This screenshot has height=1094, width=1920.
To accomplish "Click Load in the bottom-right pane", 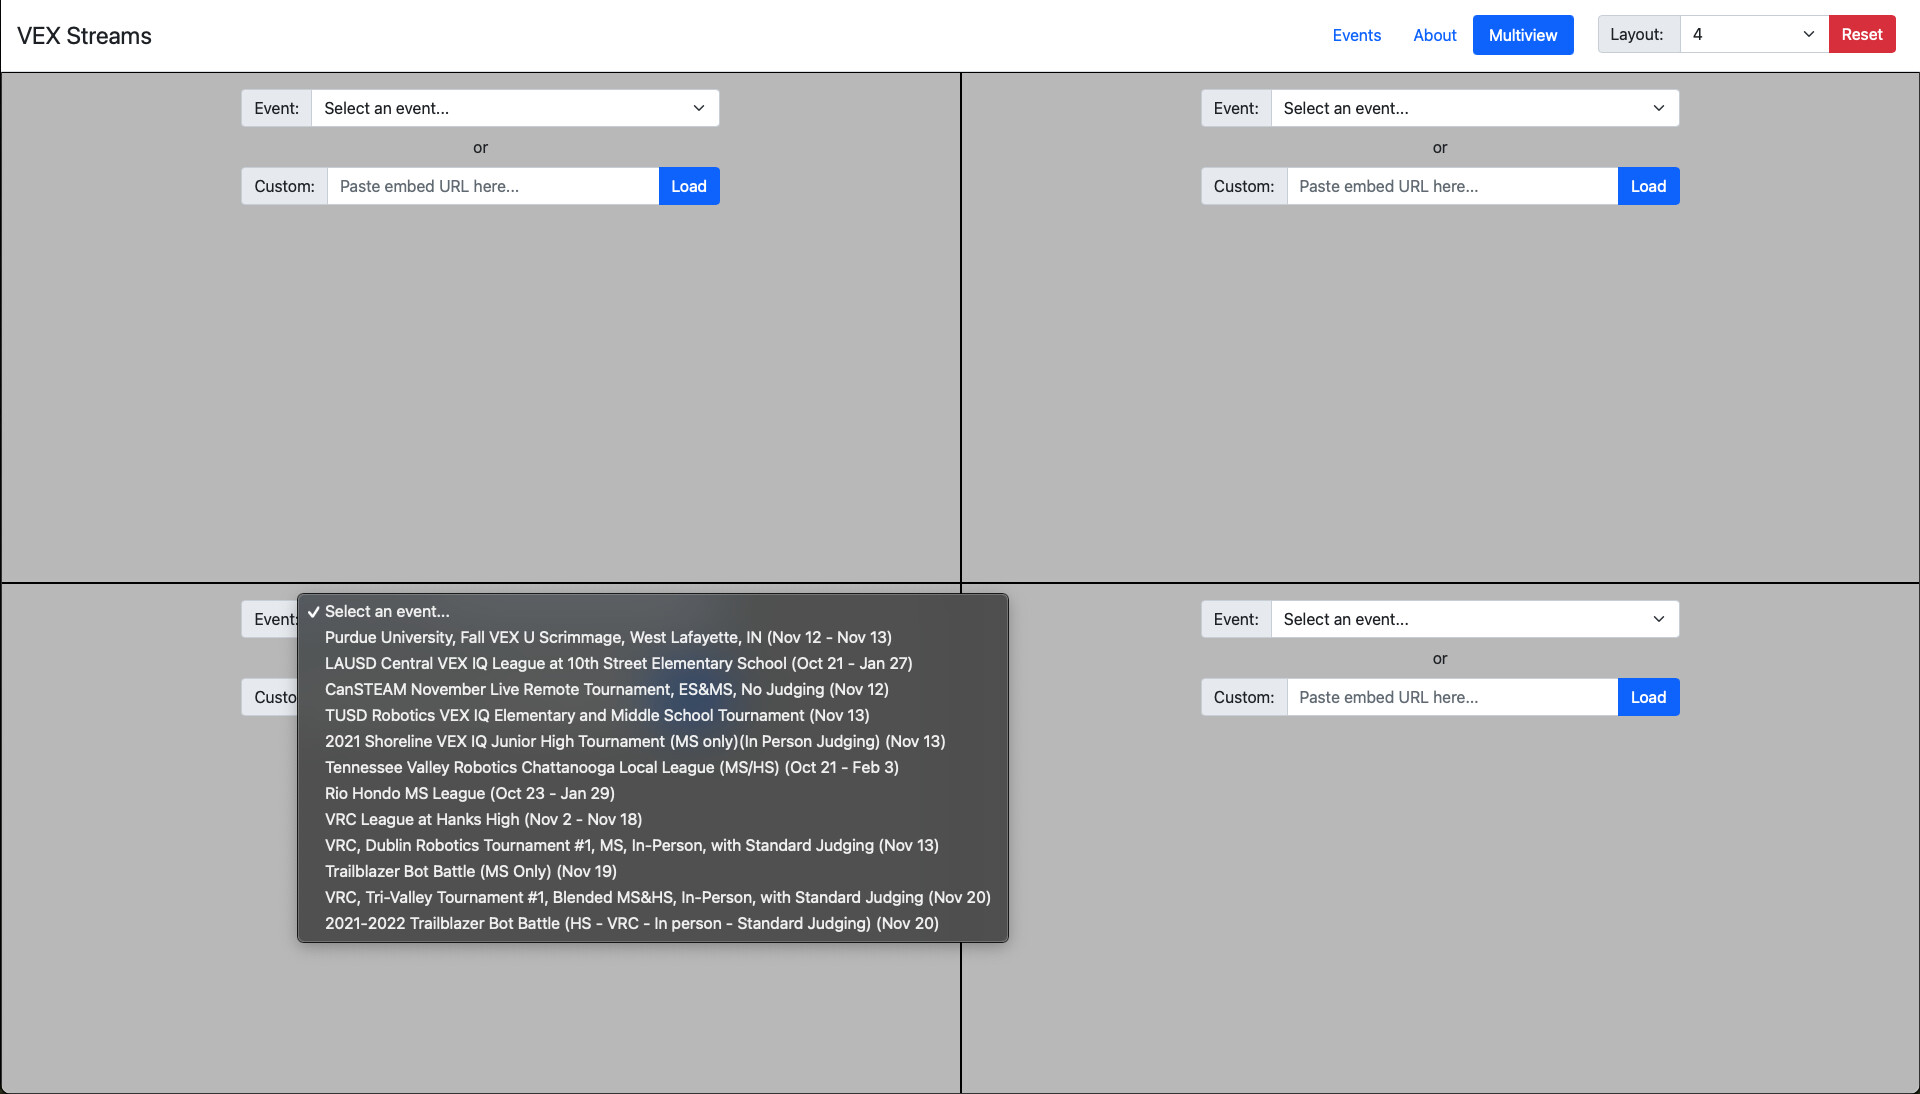I will click(1648, 697).
